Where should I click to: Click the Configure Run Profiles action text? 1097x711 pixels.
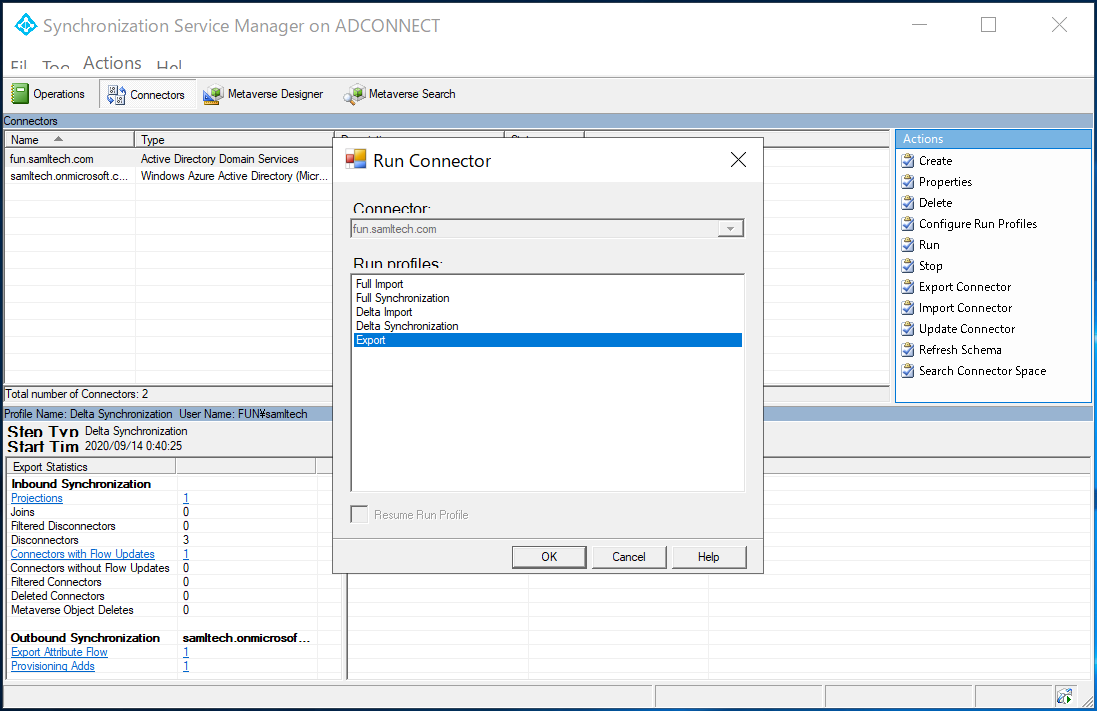(x=978, y=224)
